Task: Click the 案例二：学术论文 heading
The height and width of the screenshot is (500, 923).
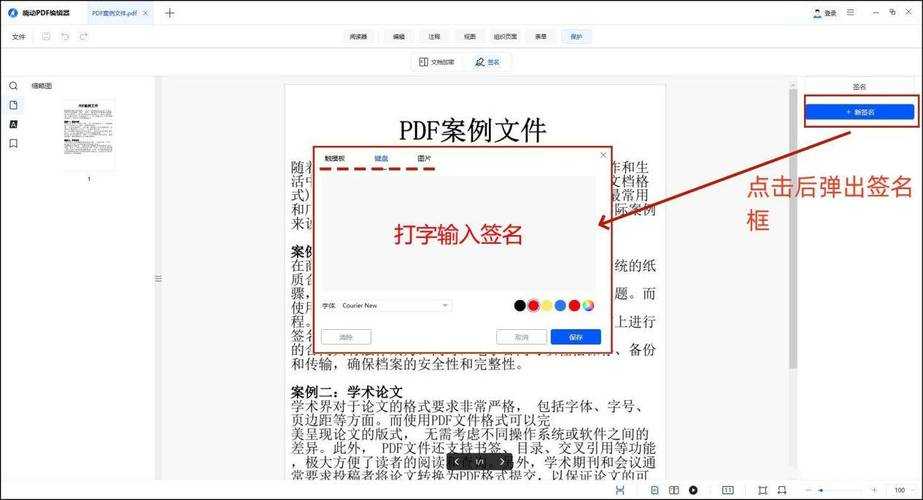Action: (x=347, y=392)
